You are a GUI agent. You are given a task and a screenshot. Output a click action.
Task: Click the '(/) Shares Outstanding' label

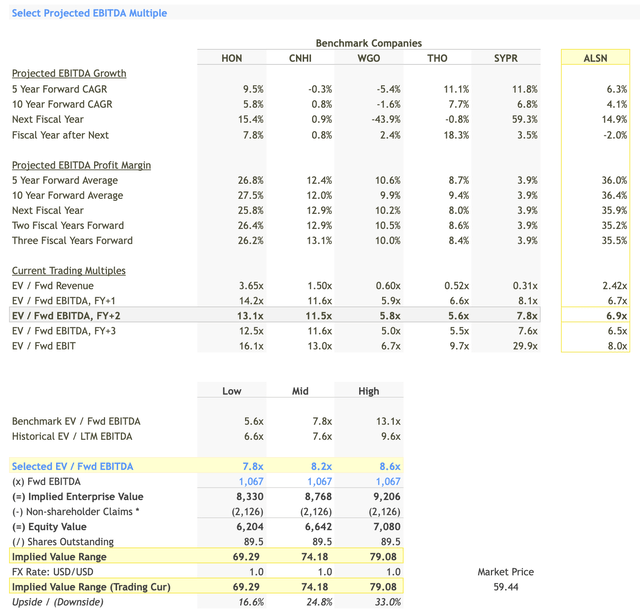click(63, 542)
